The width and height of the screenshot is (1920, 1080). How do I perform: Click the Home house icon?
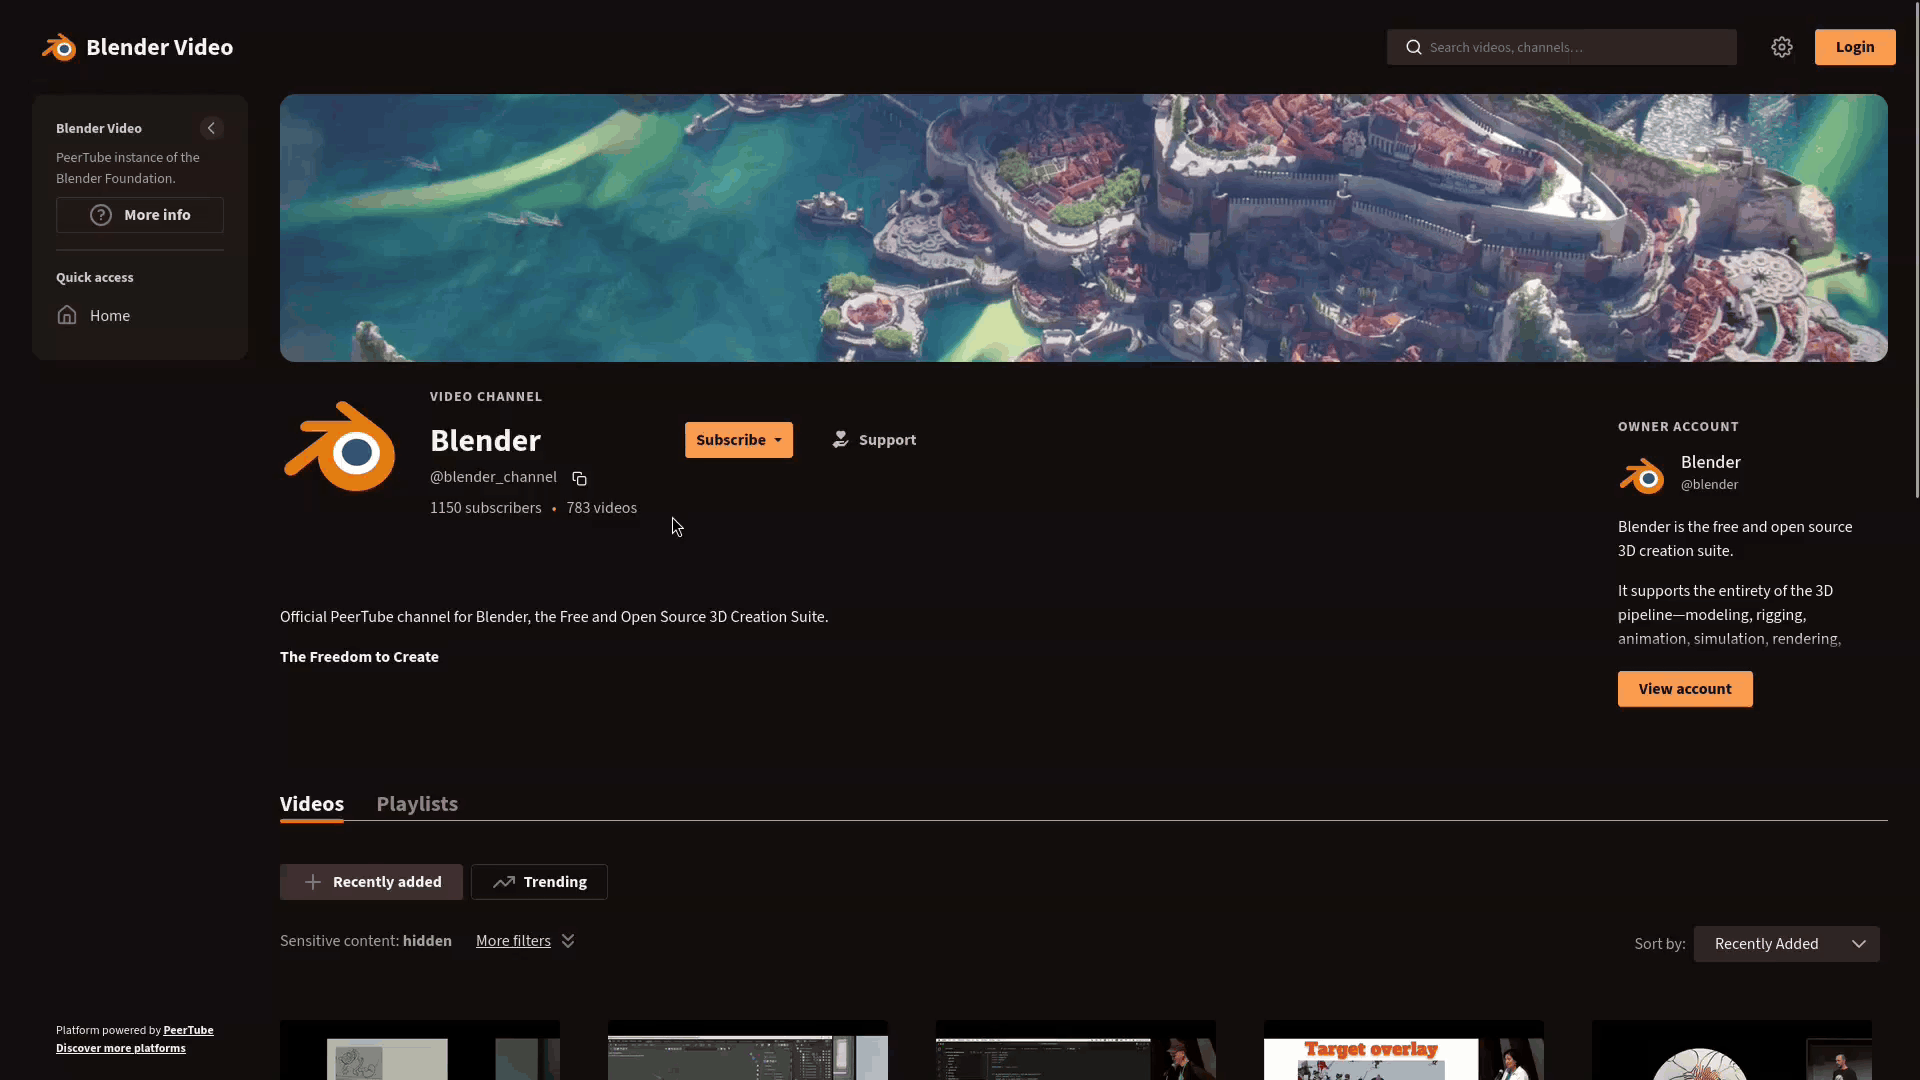67,315
